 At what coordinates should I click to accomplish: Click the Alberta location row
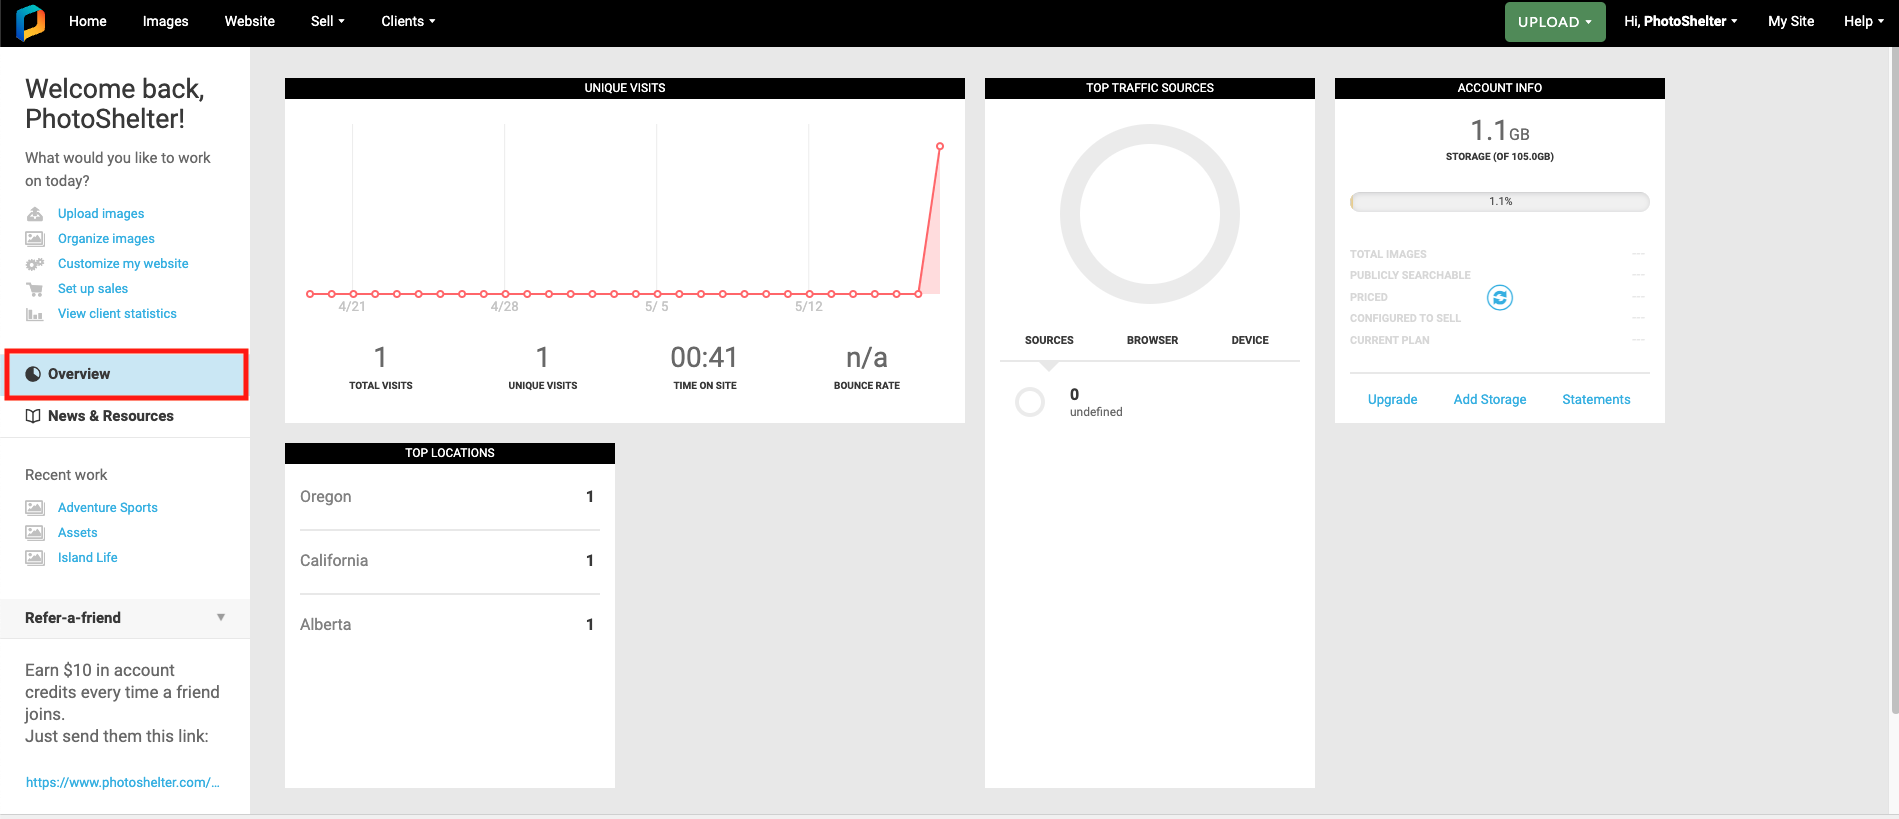[x=450, y=625]
